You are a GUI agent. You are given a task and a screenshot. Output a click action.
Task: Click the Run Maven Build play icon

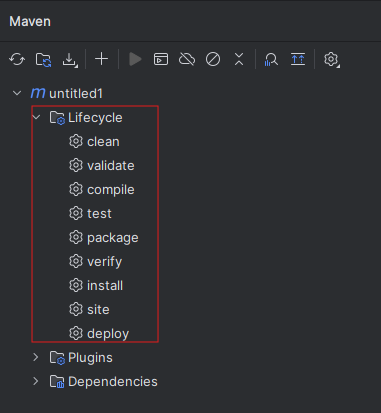click(x=135, y=59)
